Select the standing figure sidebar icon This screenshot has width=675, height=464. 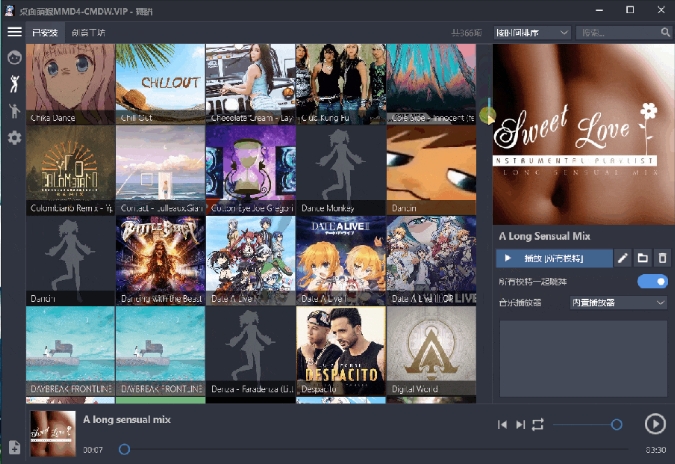point(15,111)
